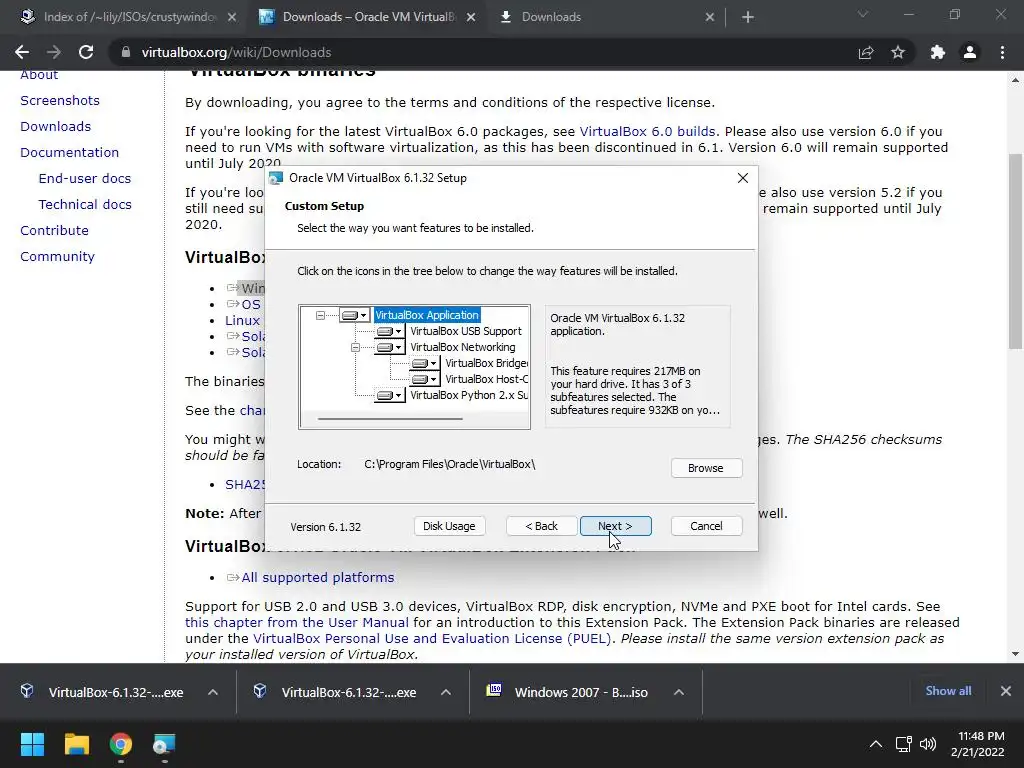1024x768 pixels.
Task: Open options for first VirtualBox download
Action: point(213,692)
